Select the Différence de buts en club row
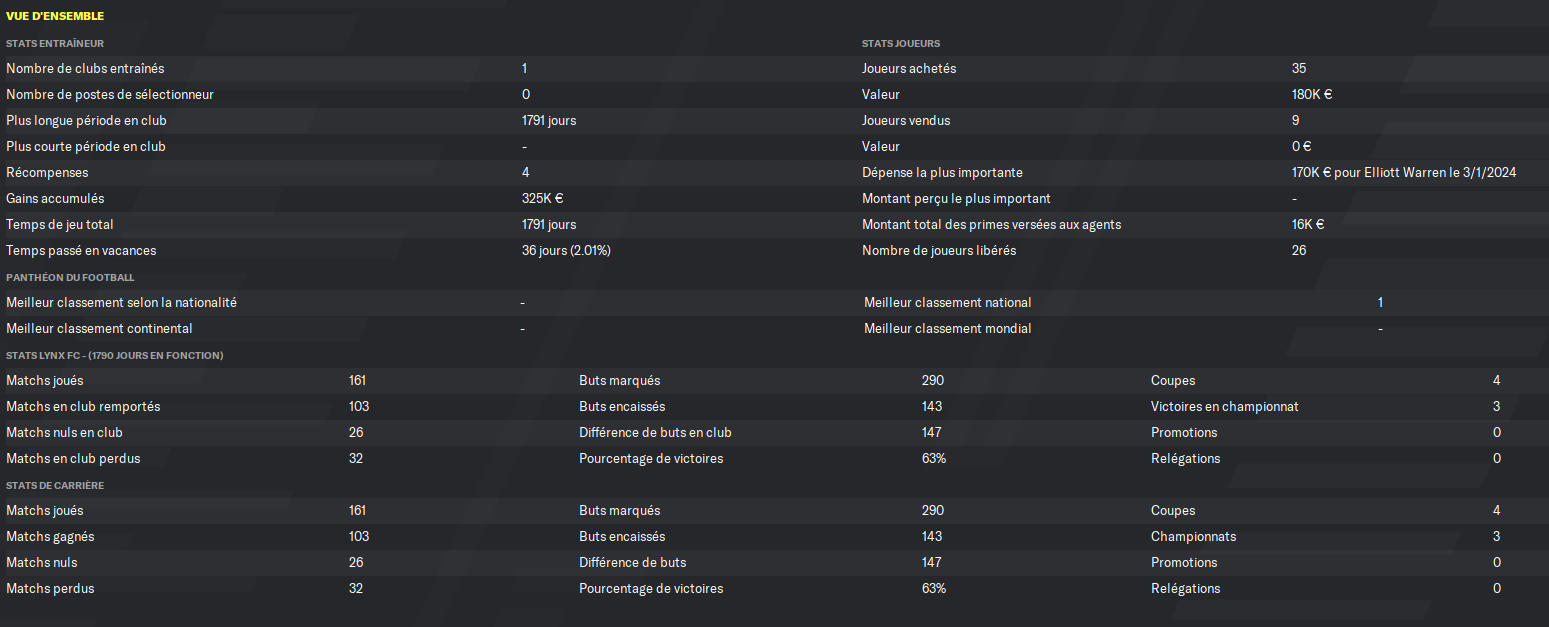The image size is (1549, 627). coord(860,433)
